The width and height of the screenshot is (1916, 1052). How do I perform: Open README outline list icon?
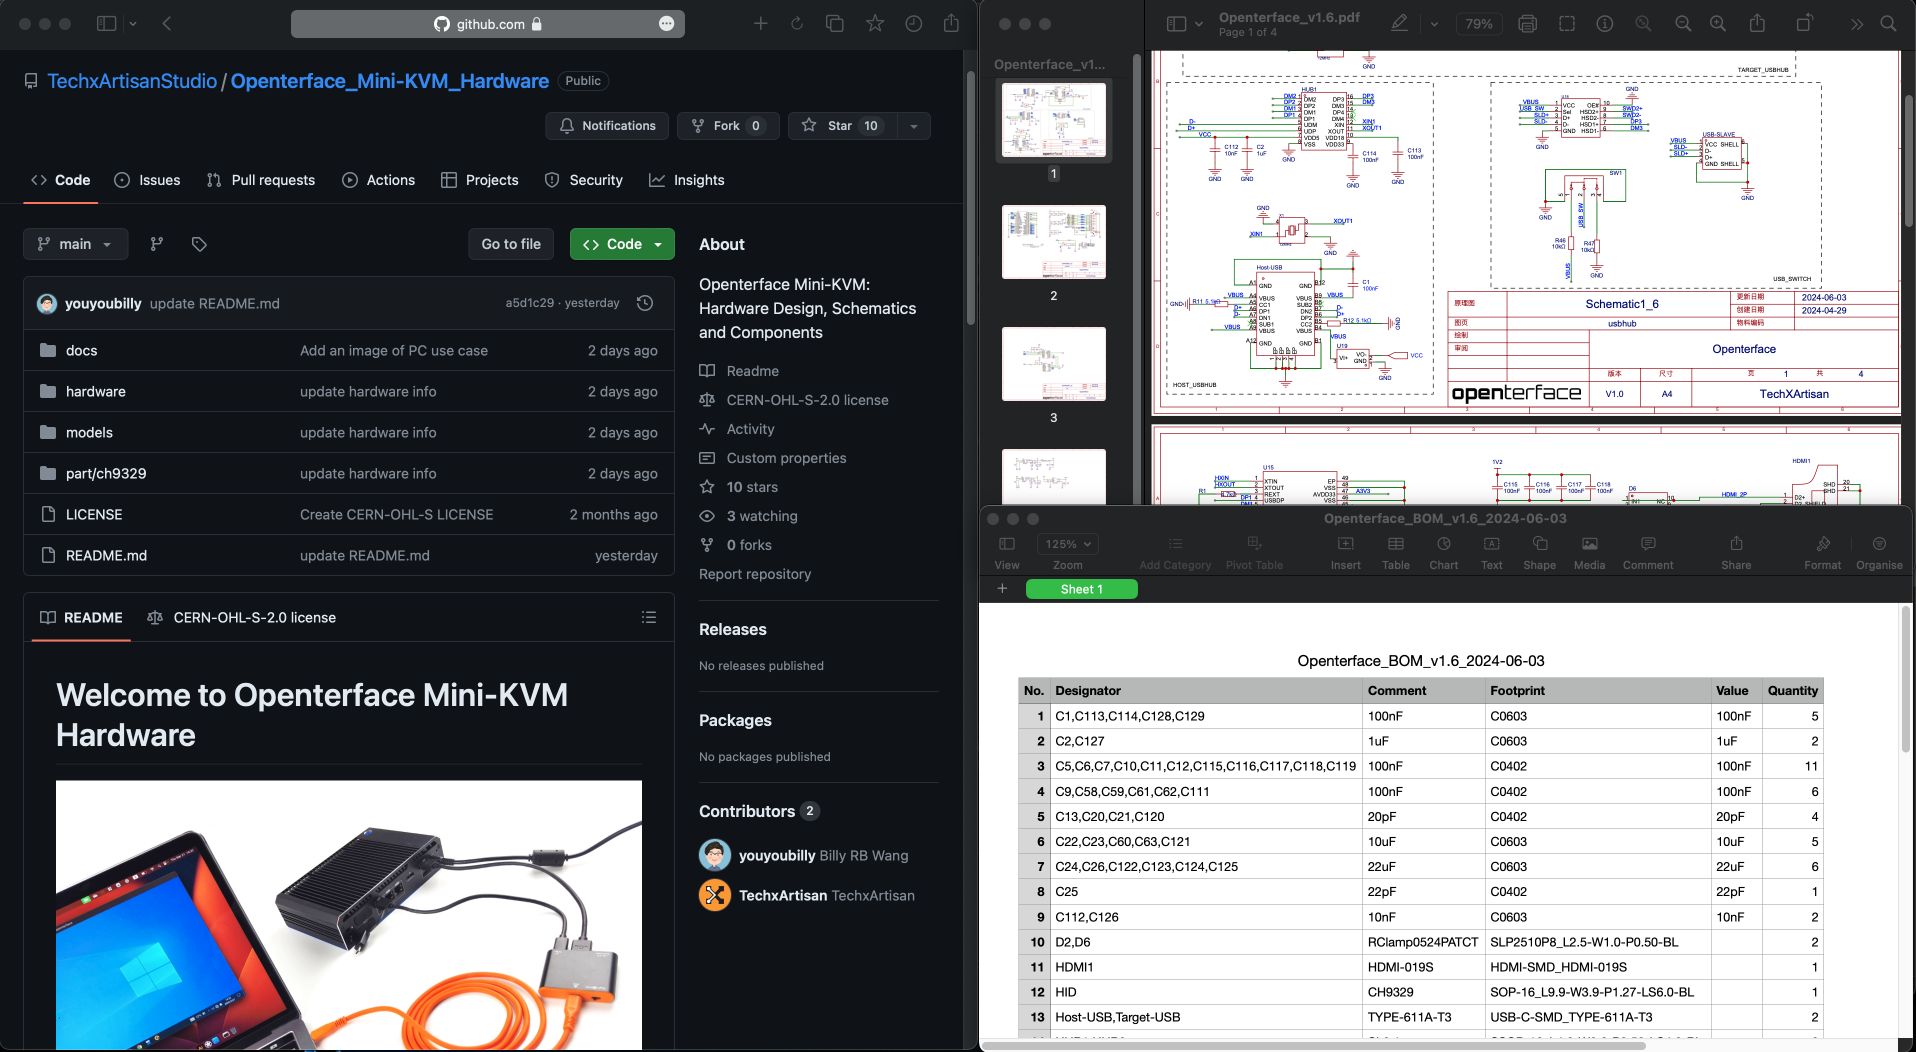click(649, 618)
